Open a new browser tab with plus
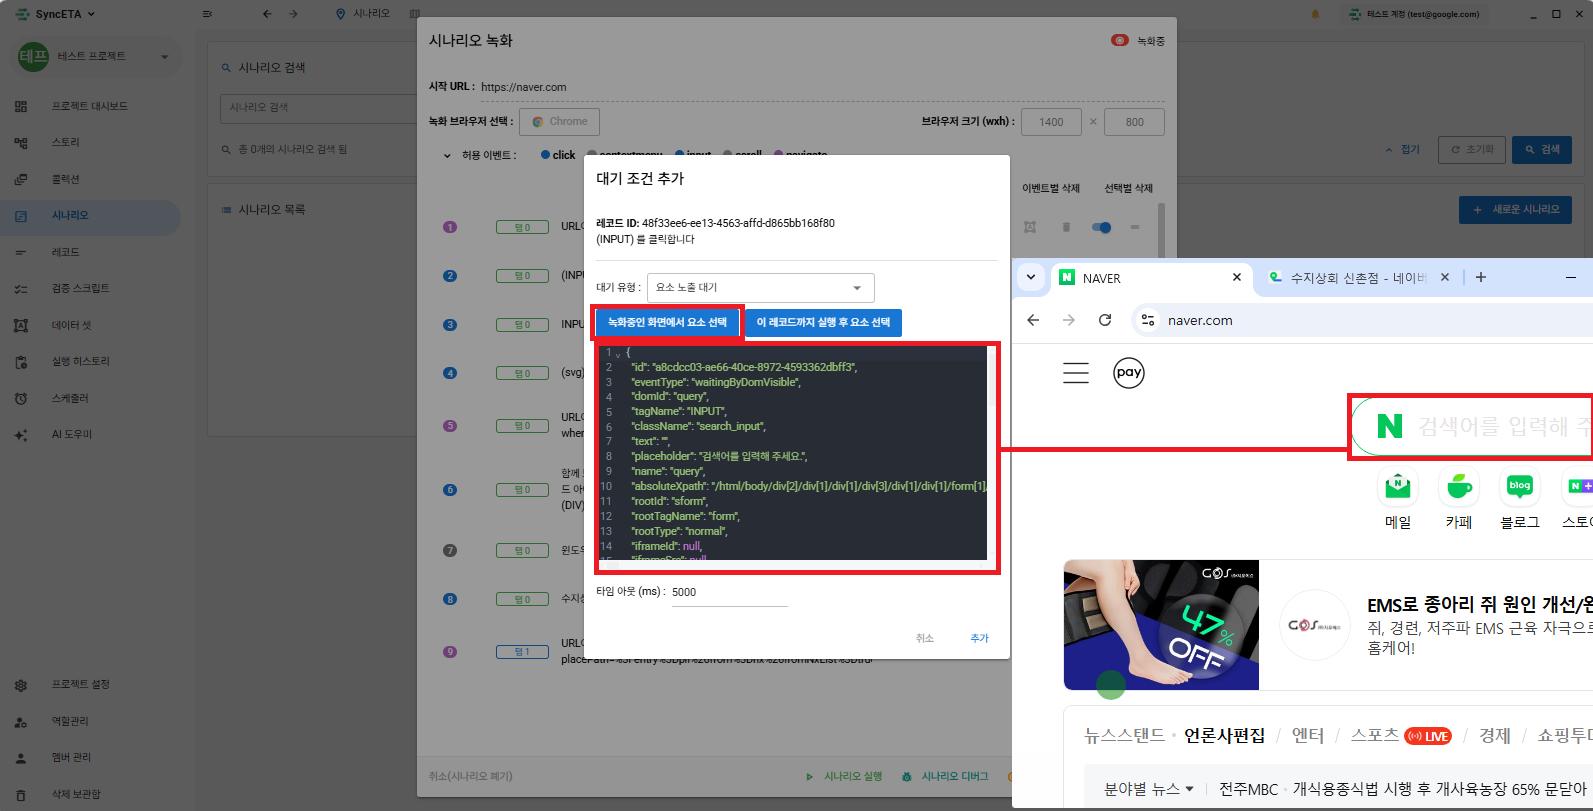 pyautogui.click(x=1481, y=277)
